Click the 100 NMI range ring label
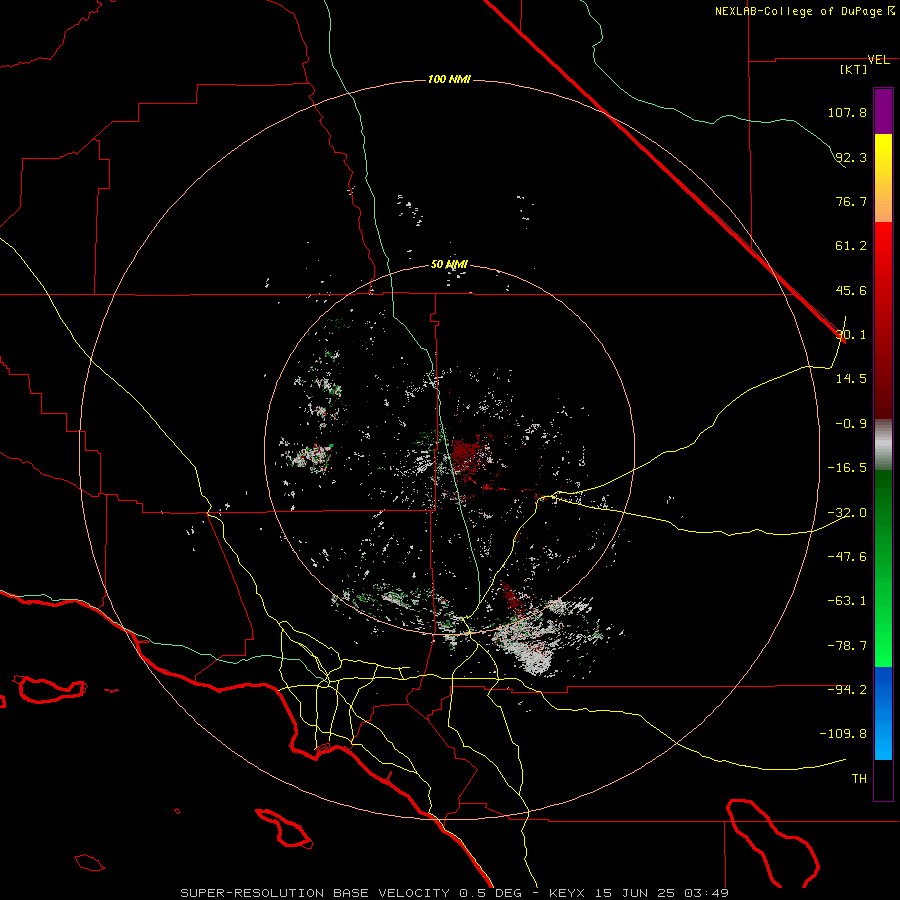The image size is (900, 900). tap(449, 79)
